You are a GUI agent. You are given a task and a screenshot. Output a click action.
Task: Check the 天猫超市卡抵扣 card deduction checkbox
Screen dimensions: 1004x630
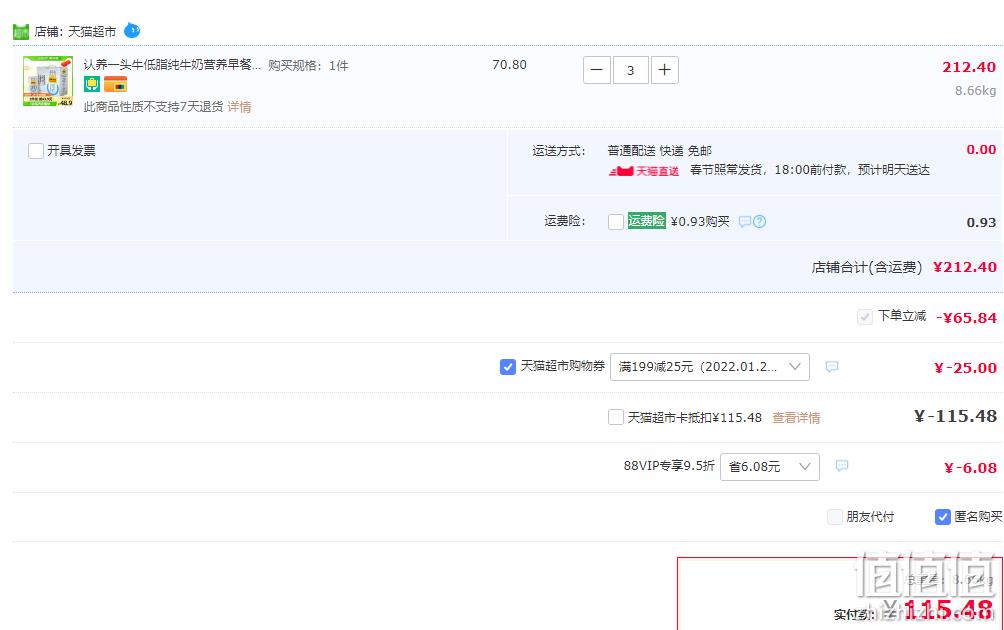coord(615,417)
